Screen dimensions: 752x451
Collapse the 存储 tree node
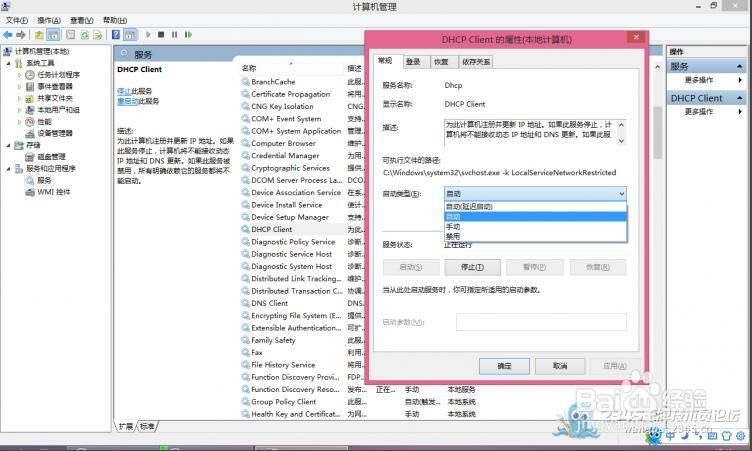point(8,145)
